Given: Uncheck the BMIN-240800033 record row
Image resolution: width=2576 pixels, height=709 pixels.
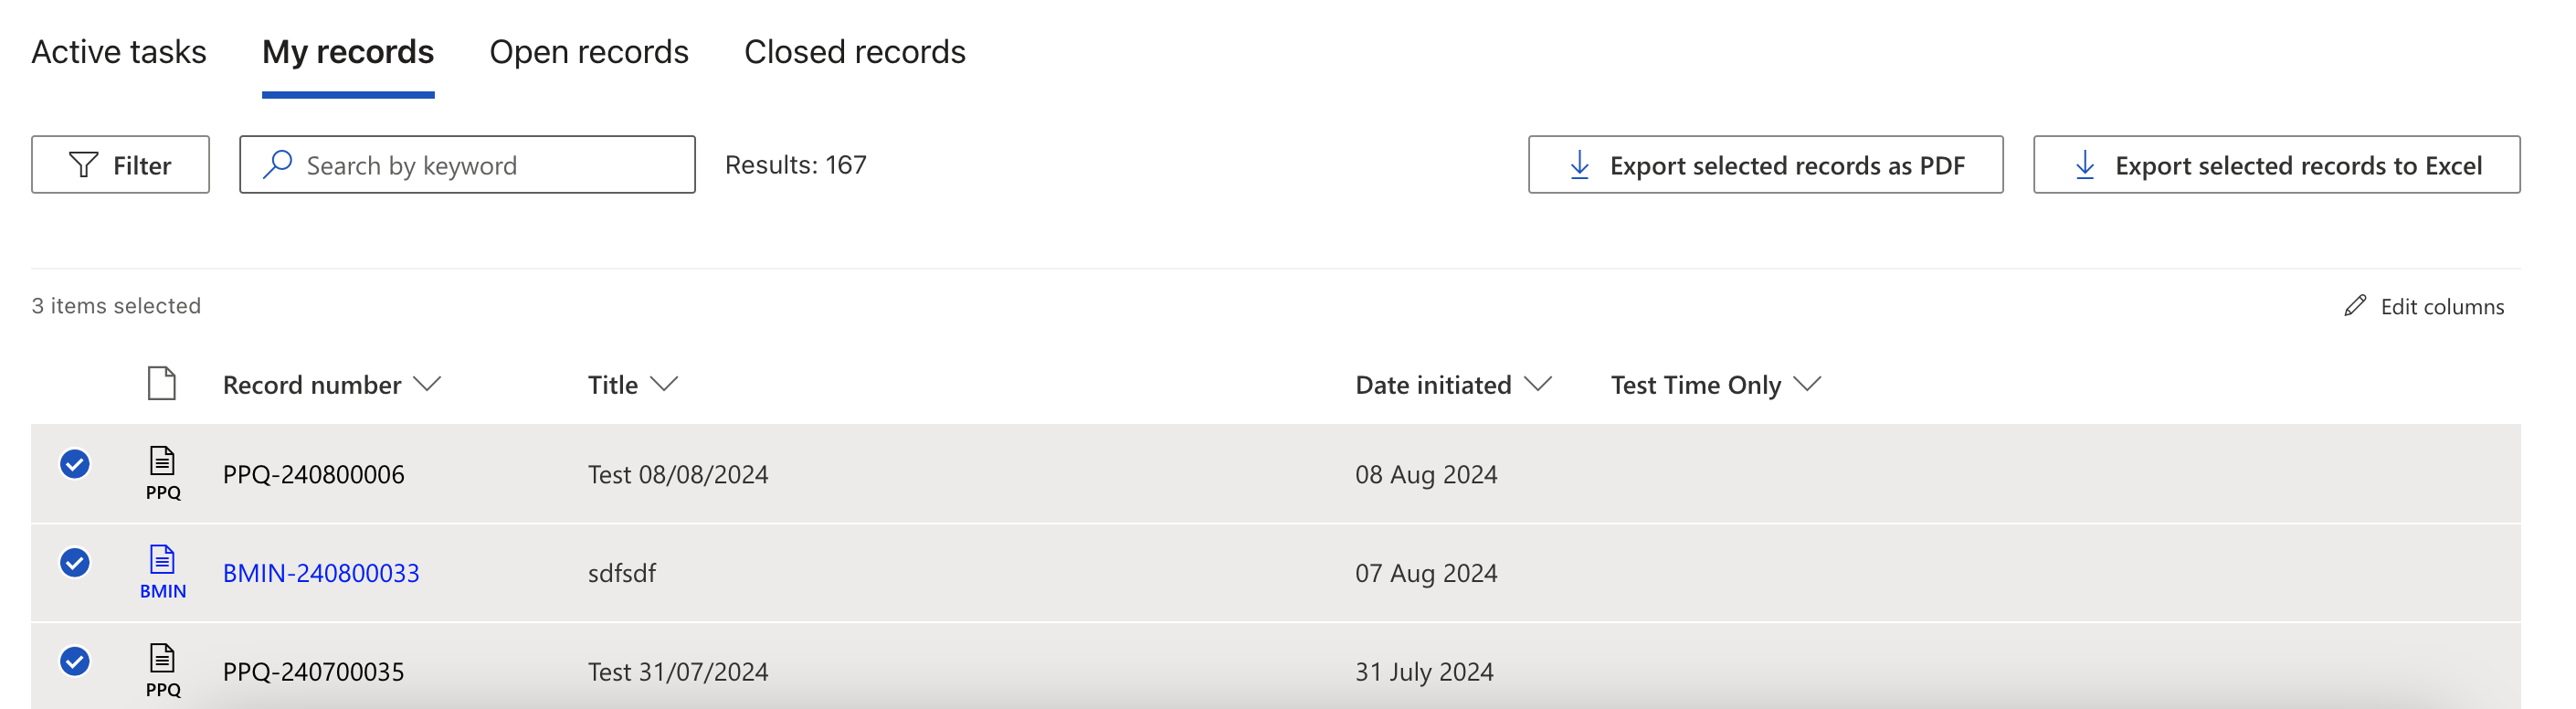Looking at the screenshot, I should [75, 563].
